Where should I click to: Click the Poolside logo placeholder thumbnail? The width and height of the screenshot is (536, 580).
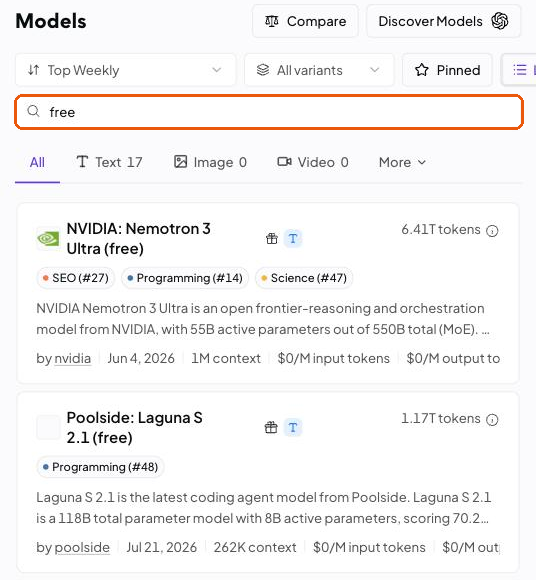tap(48, 427)
